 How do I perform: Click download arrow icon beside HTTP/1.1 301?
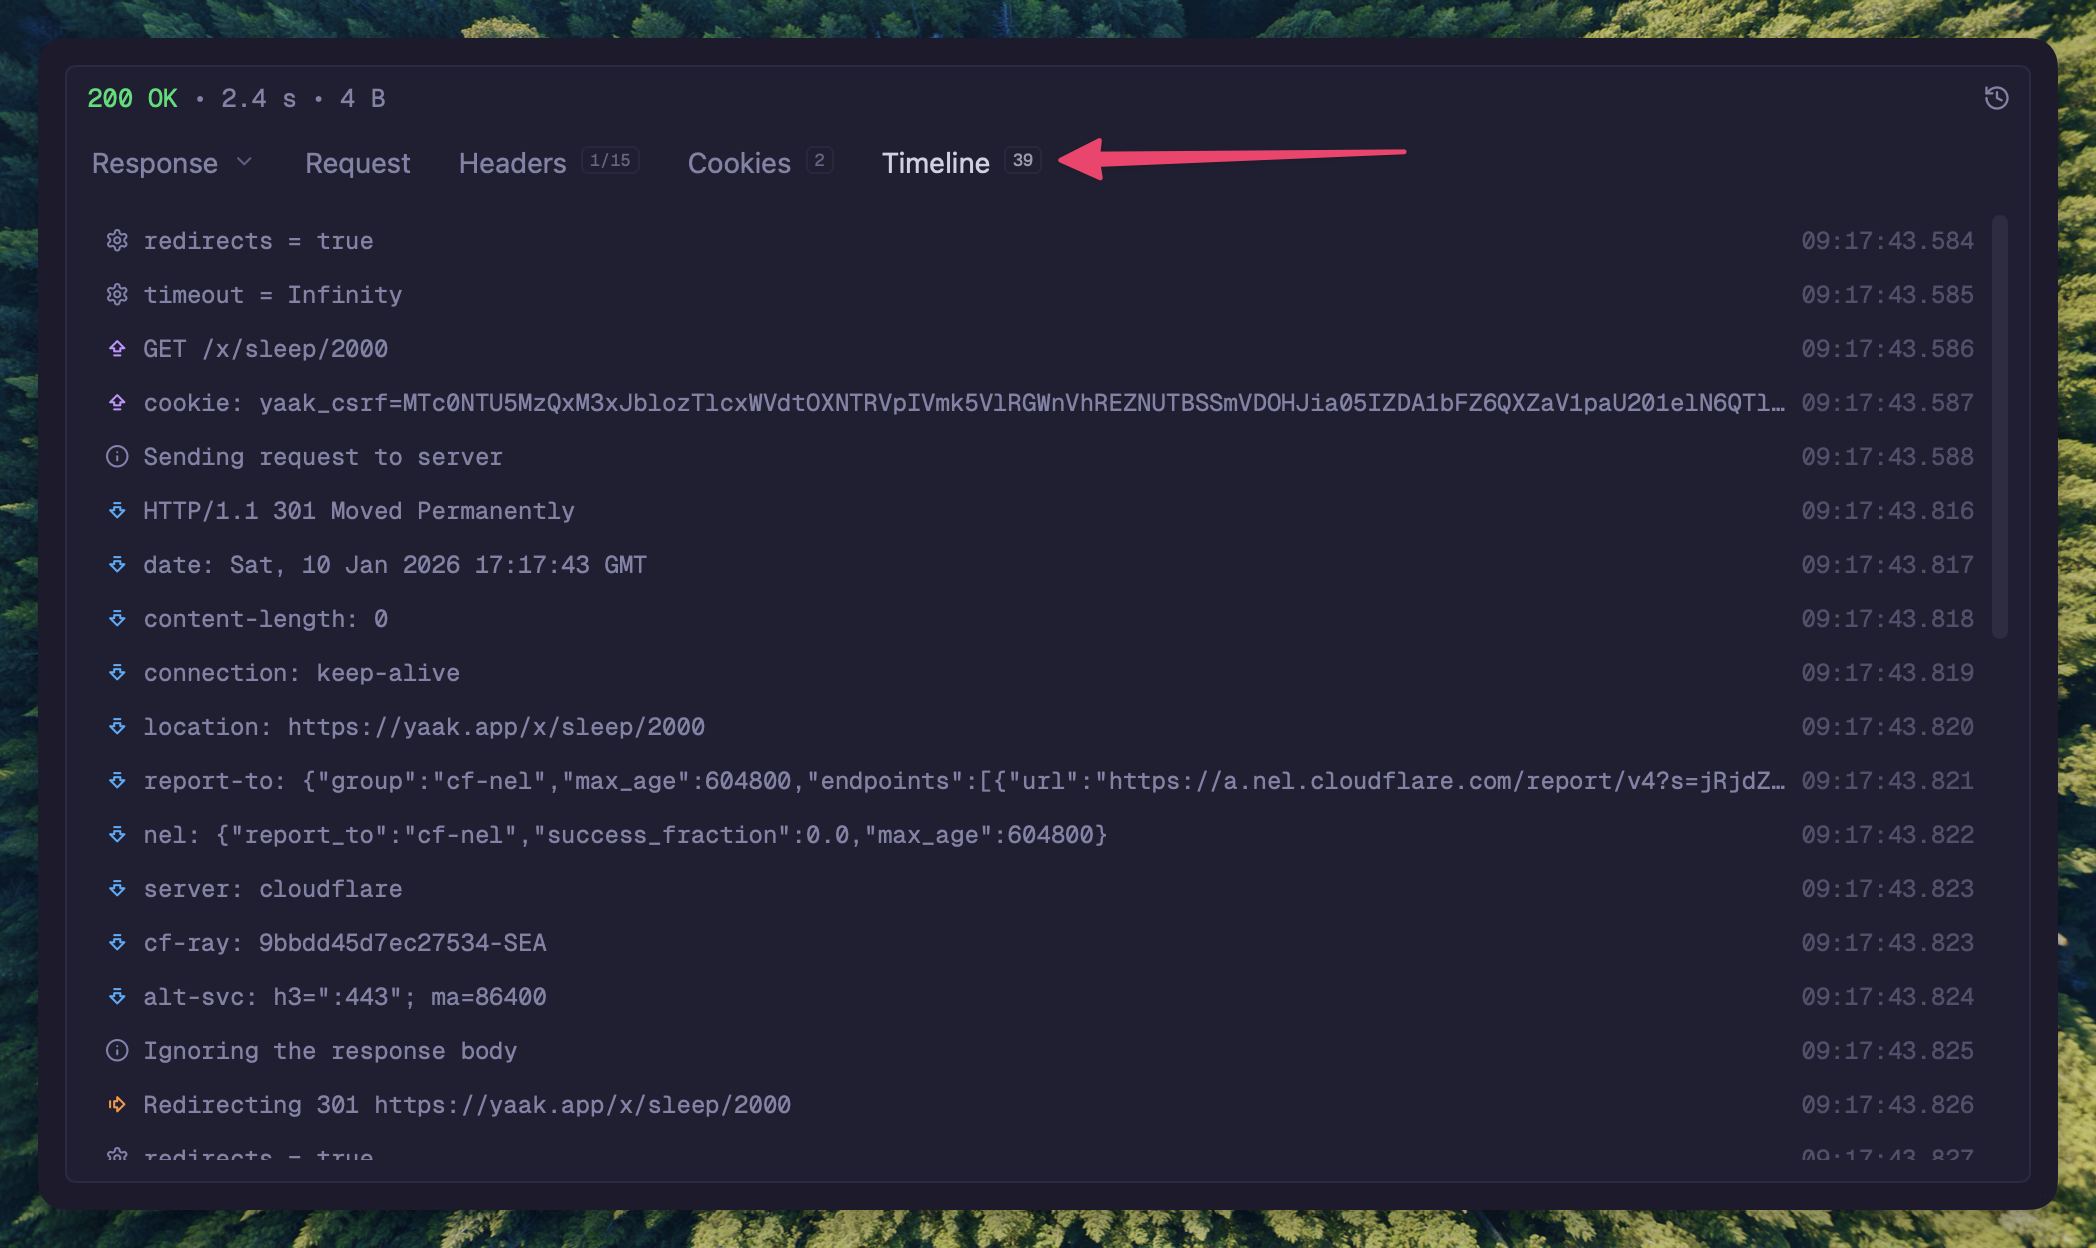click(x=117, y=511)
